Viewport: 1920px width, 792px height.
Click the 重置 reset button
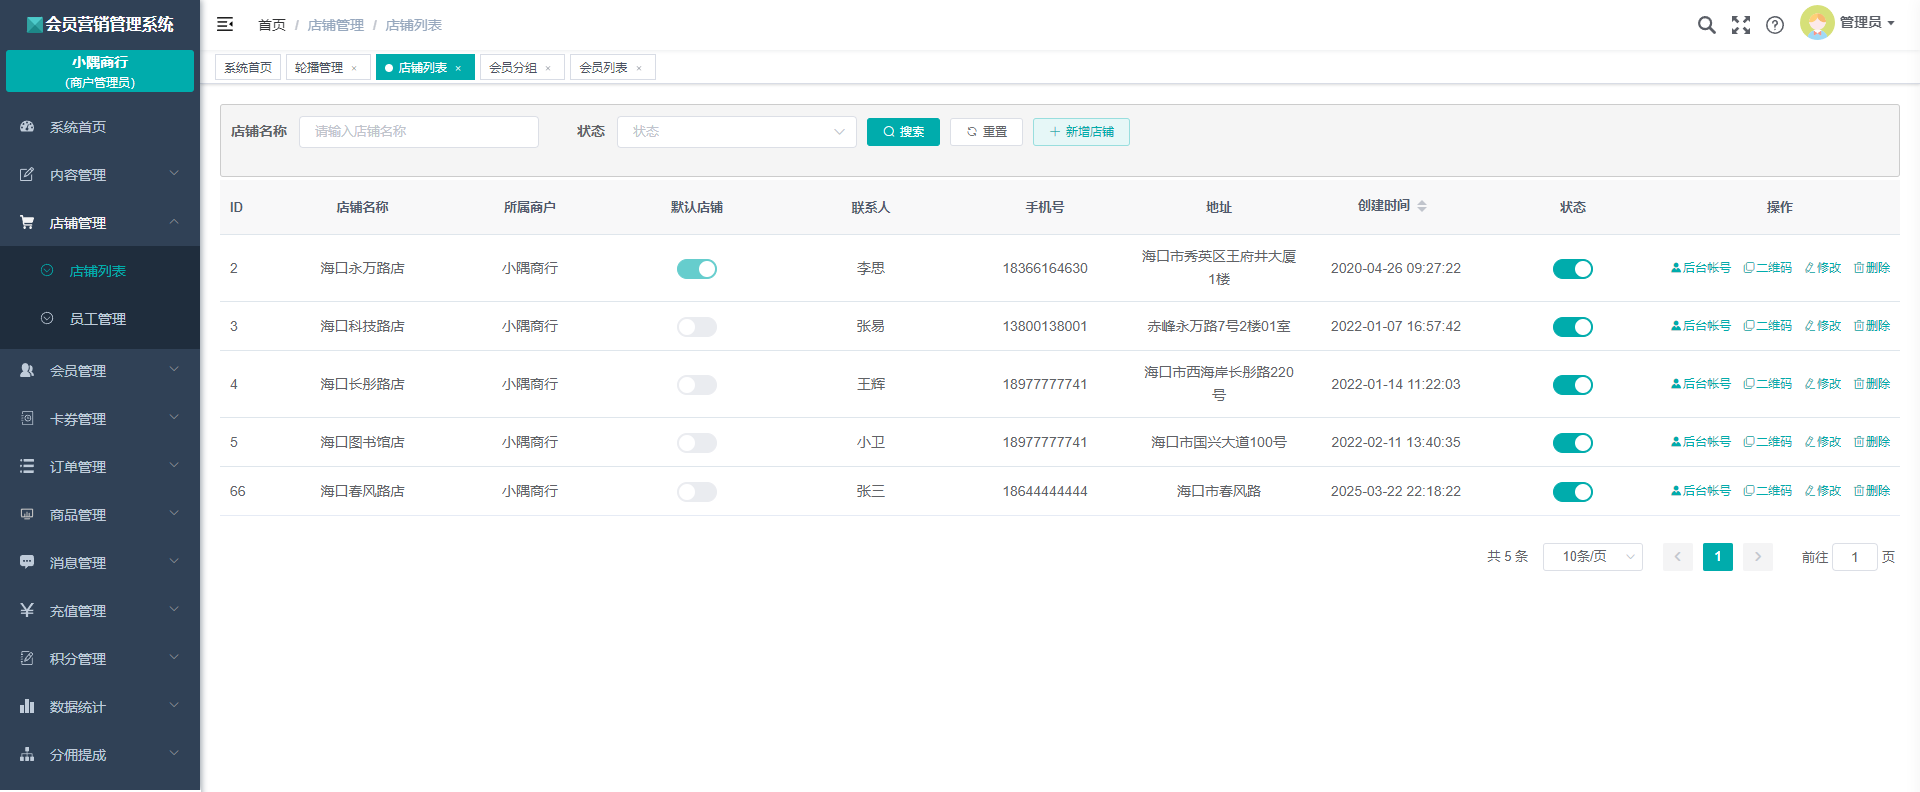click(986, 132)
